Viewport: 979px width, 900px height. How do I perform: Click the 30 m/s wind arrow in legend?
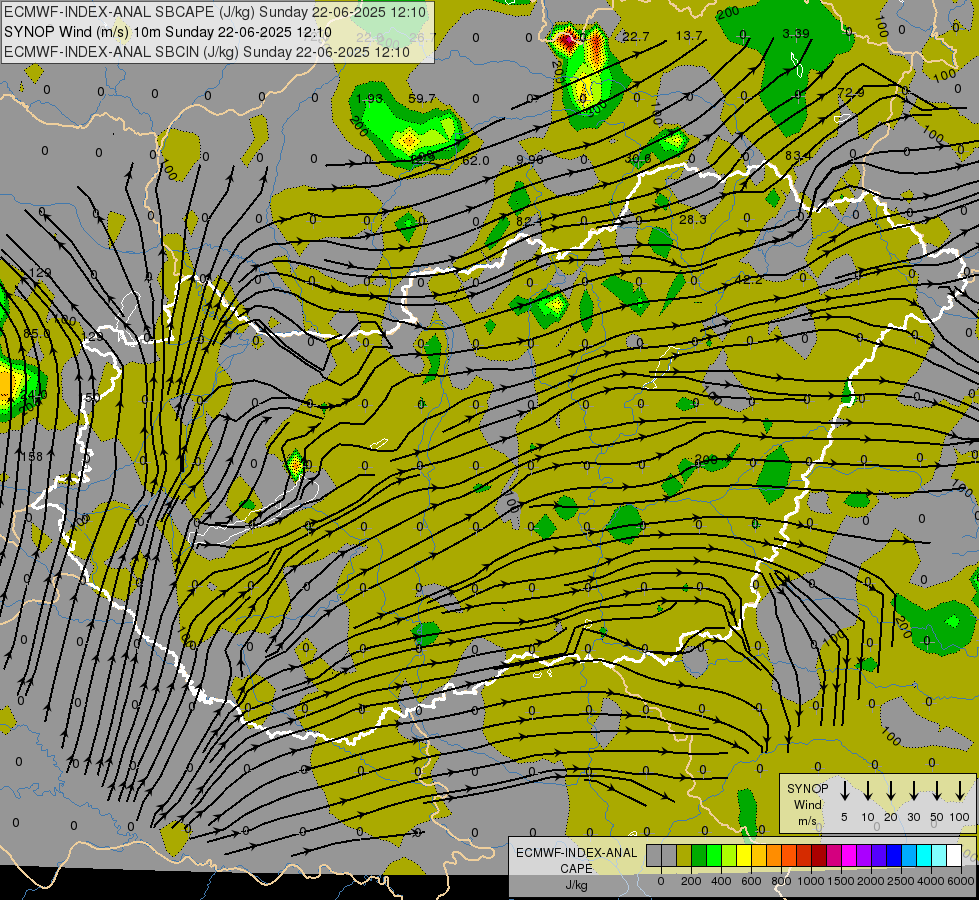[913, 791]
